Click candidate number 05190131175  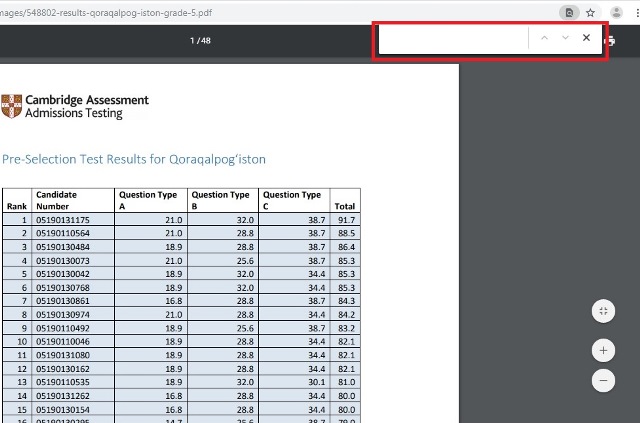(x=63, y=219)
